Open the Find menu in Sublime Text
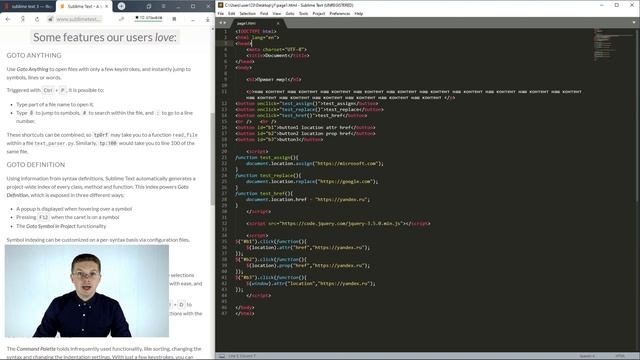 pyautogui.click(x=264, y=13)
